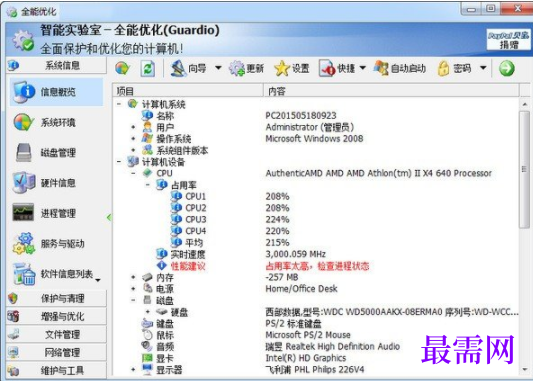Switch to 增强与优化 panel tab
Viewport: 533px width, 381px height.
point(56,316)
